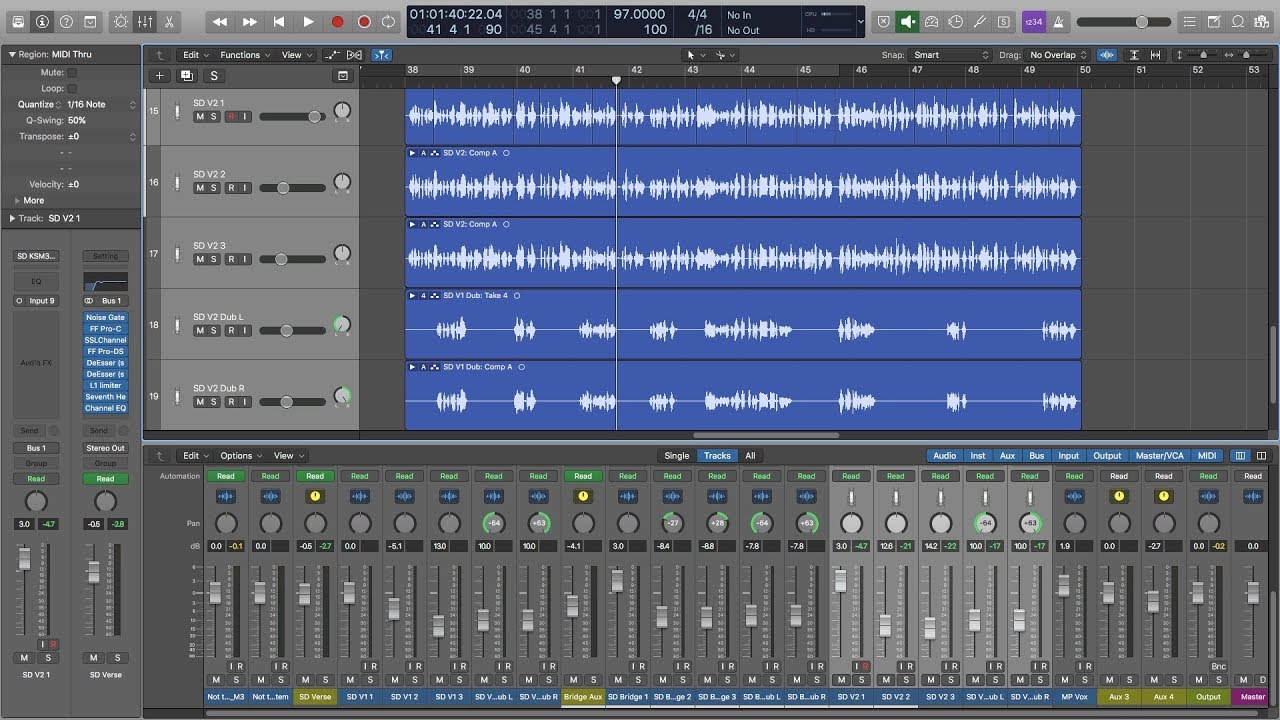The height and width of the screenshot is (720, 1280).
Task: Open Quick Help question mark button
Action: coord(66,21)
